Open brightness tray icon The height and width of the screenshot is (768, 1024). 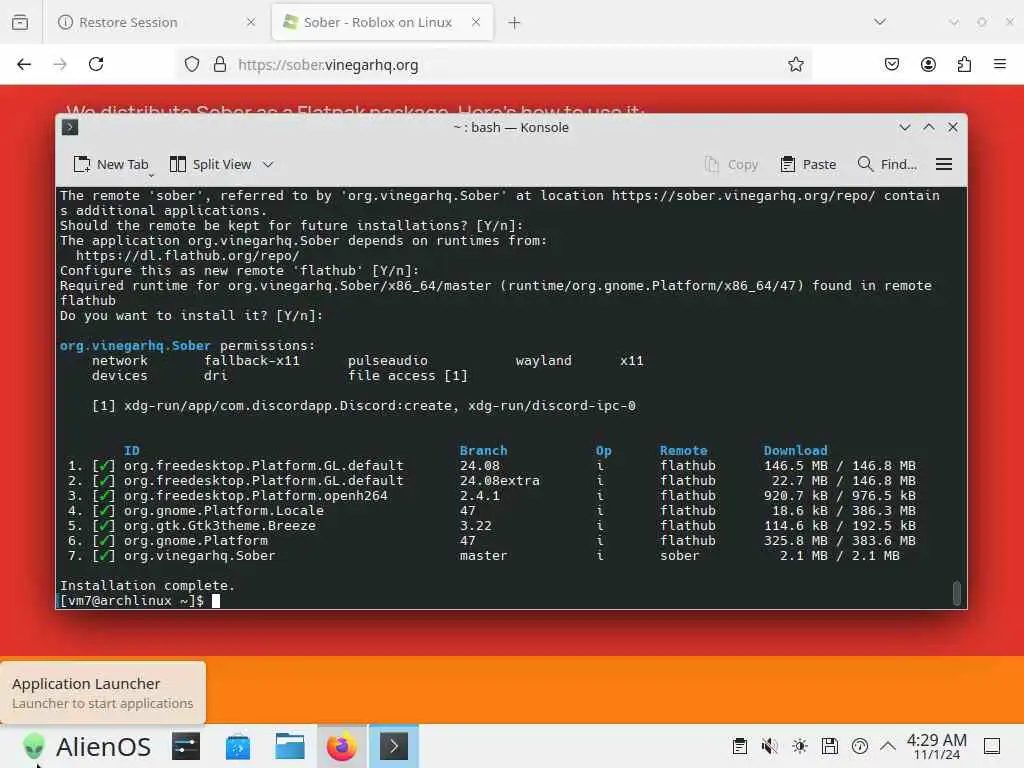point(800,746)
